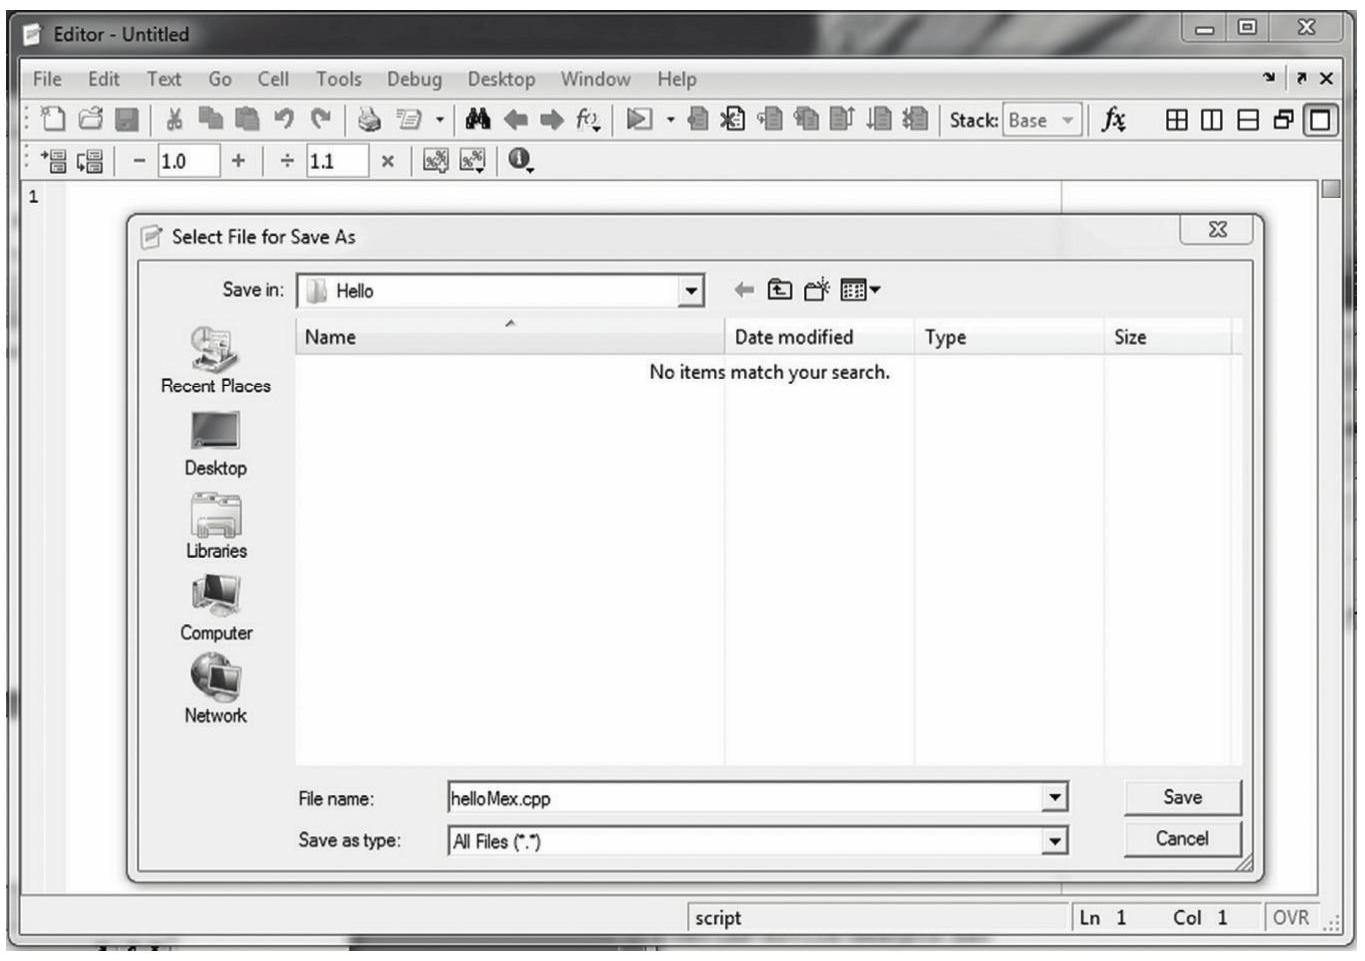Undo using the curved left arrow icon
The image size is (1365, 961).
pos(283,120)
